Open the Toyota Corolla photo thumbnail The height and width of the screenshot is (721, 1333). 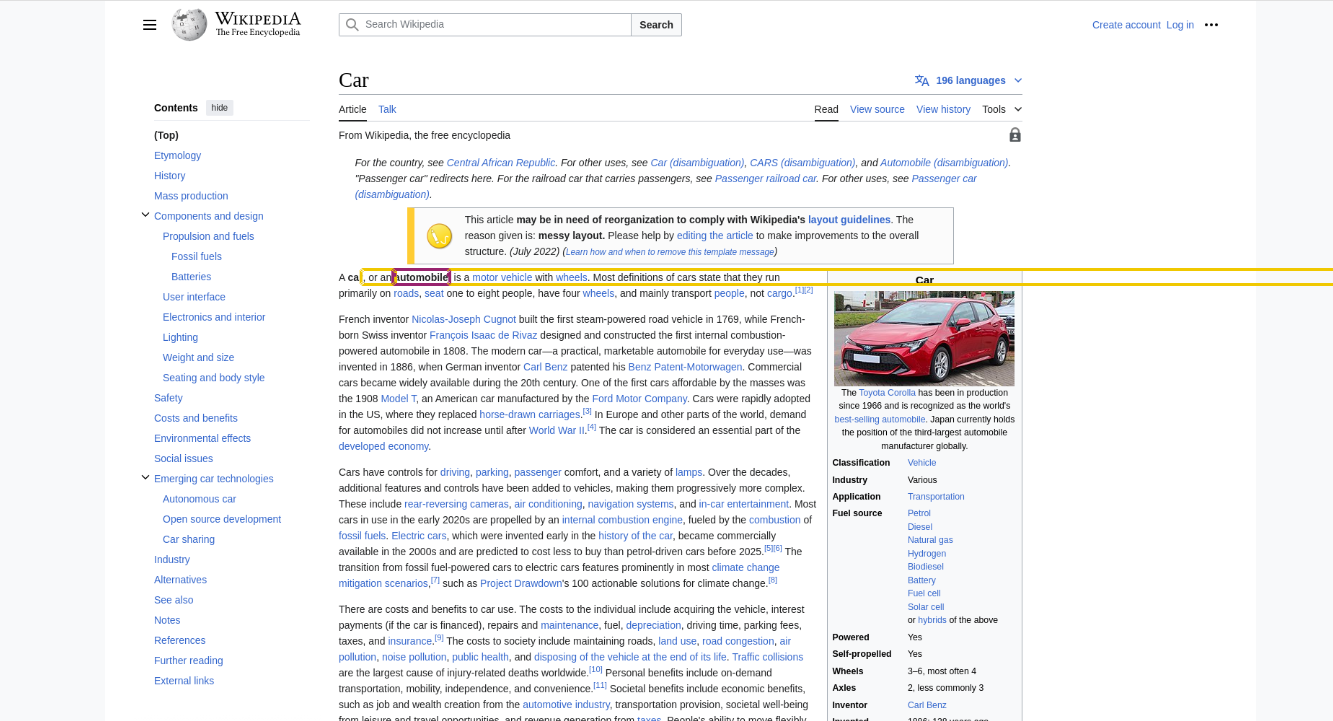[x=924, y=338]
